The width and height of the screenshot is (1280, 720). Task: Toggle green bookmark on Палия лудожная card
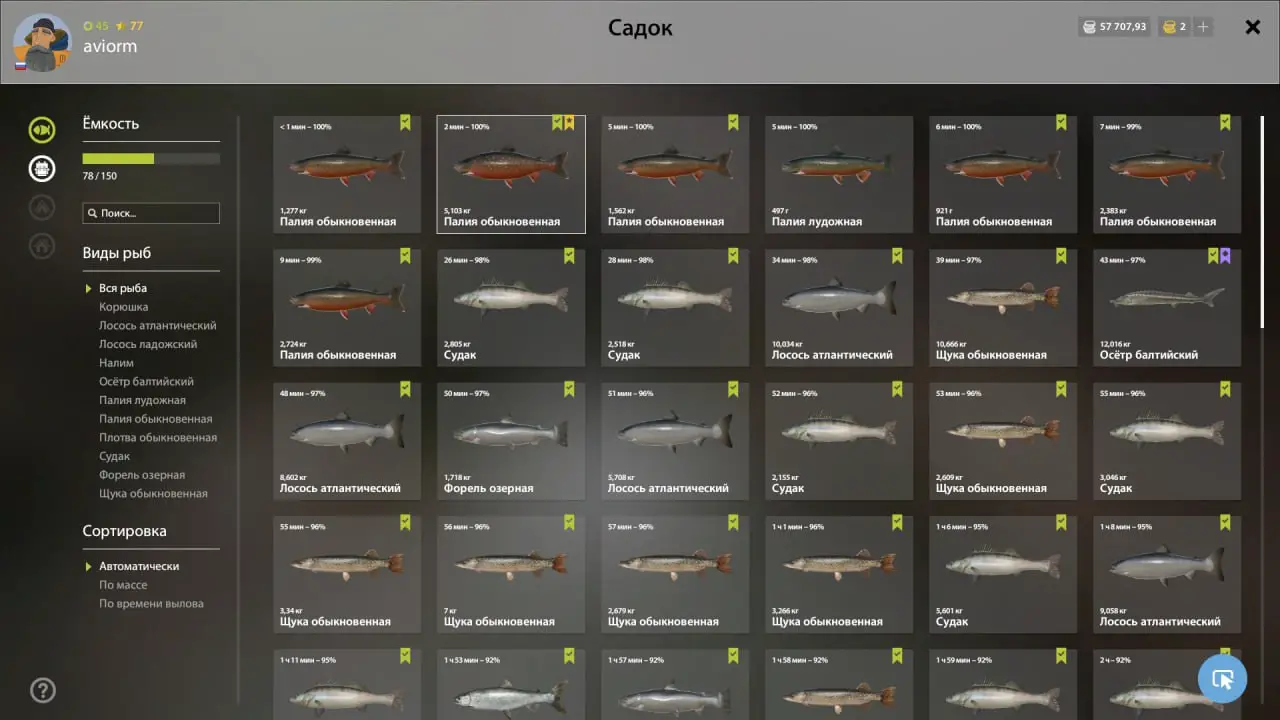point(897,123)
